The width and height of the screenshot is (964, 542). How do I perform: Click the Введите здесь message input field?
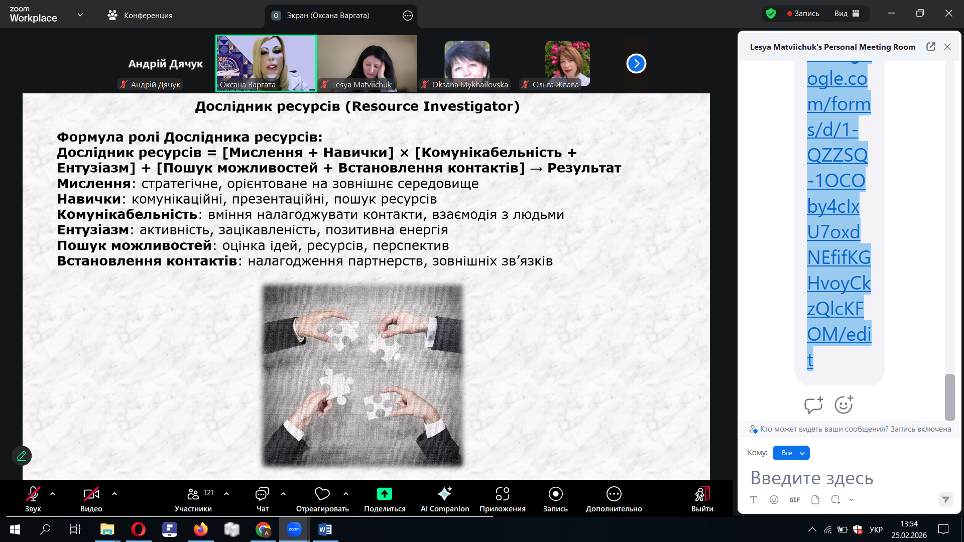pyautogui.click(x=840, y=478)
